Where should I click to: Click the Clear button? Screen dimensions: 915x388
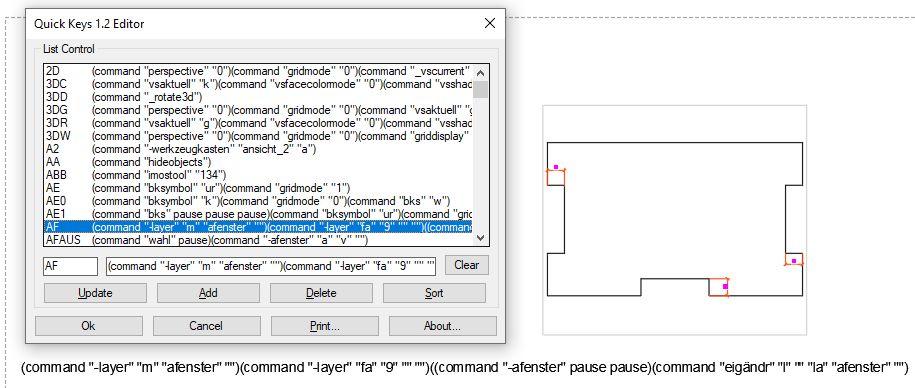(466, 265)
